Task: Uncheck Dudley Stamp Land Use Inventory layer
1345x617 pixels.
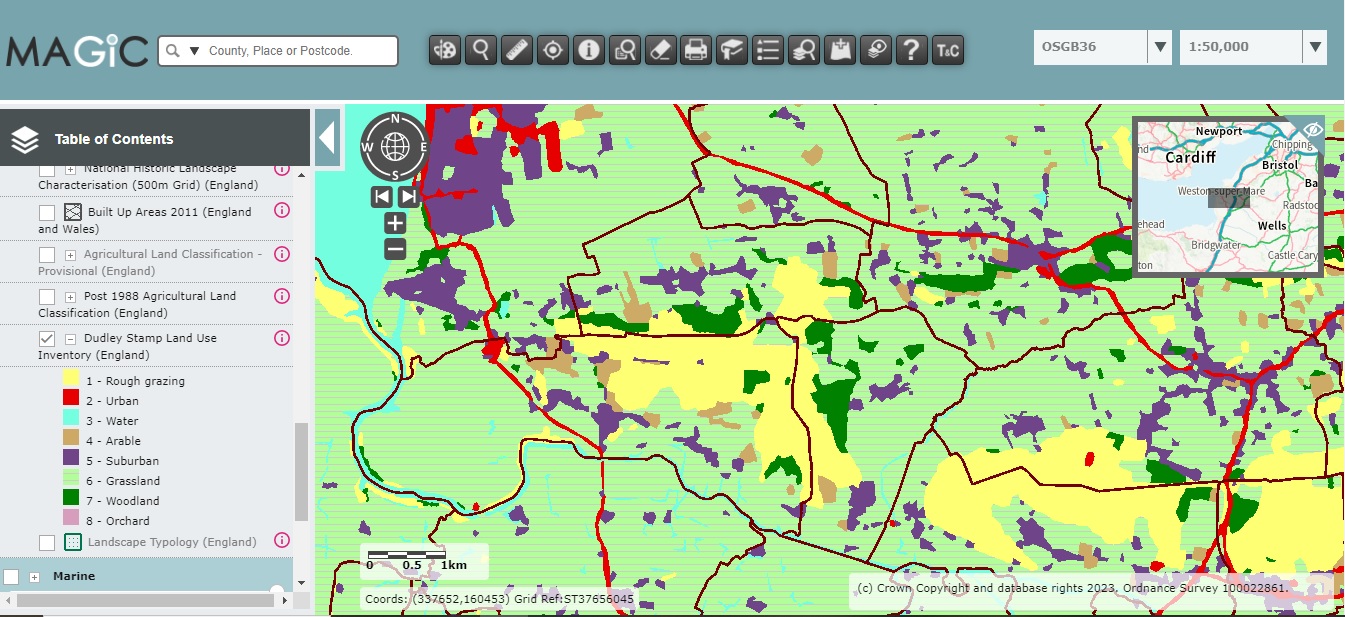Action: click(47, 339)
